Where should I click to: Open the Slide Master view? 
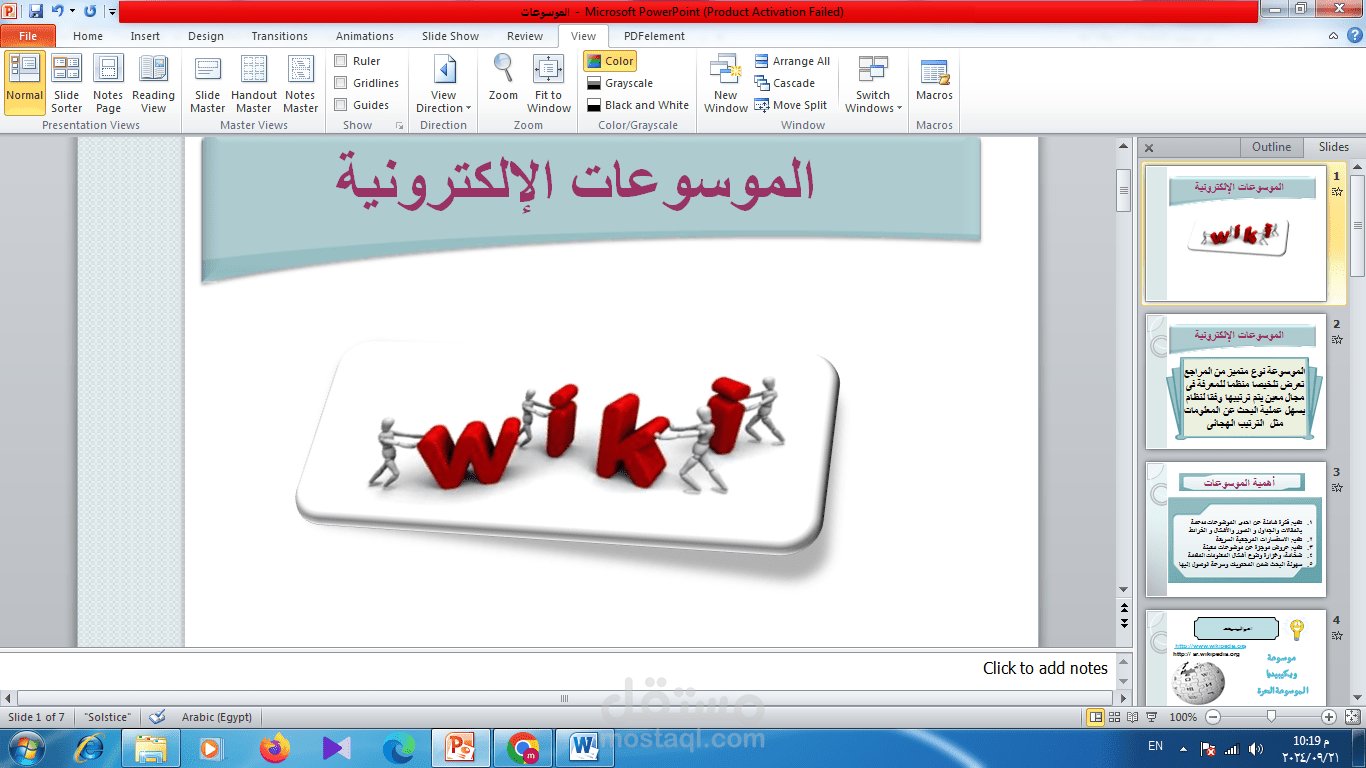[x=208, y=83]
